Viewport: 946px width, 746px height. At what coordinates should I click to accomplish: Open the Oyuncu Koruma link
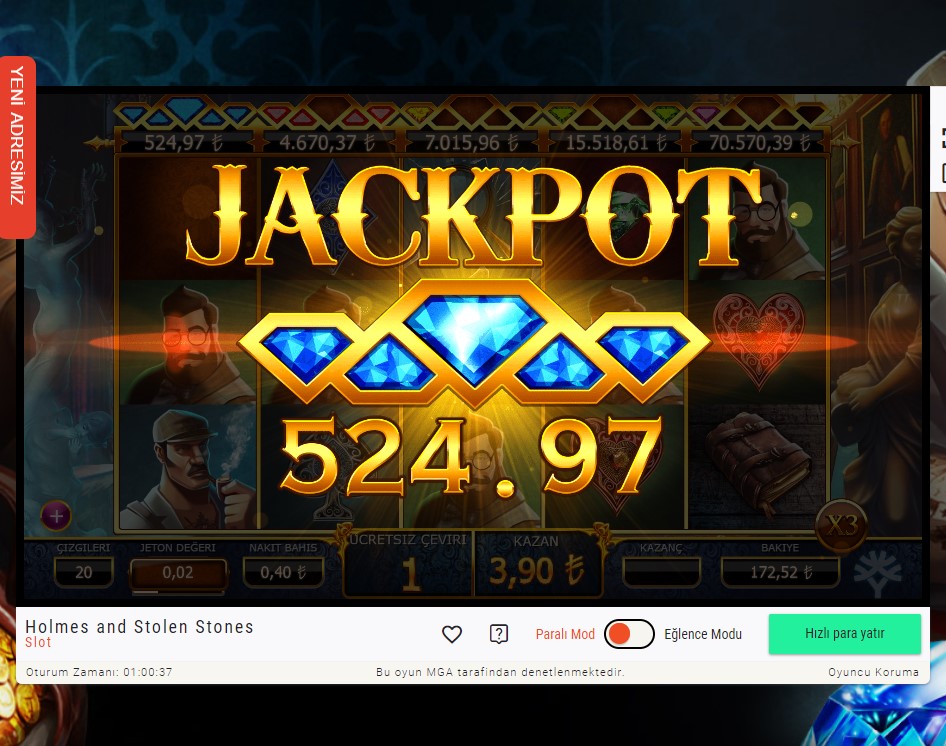[873, 672]
